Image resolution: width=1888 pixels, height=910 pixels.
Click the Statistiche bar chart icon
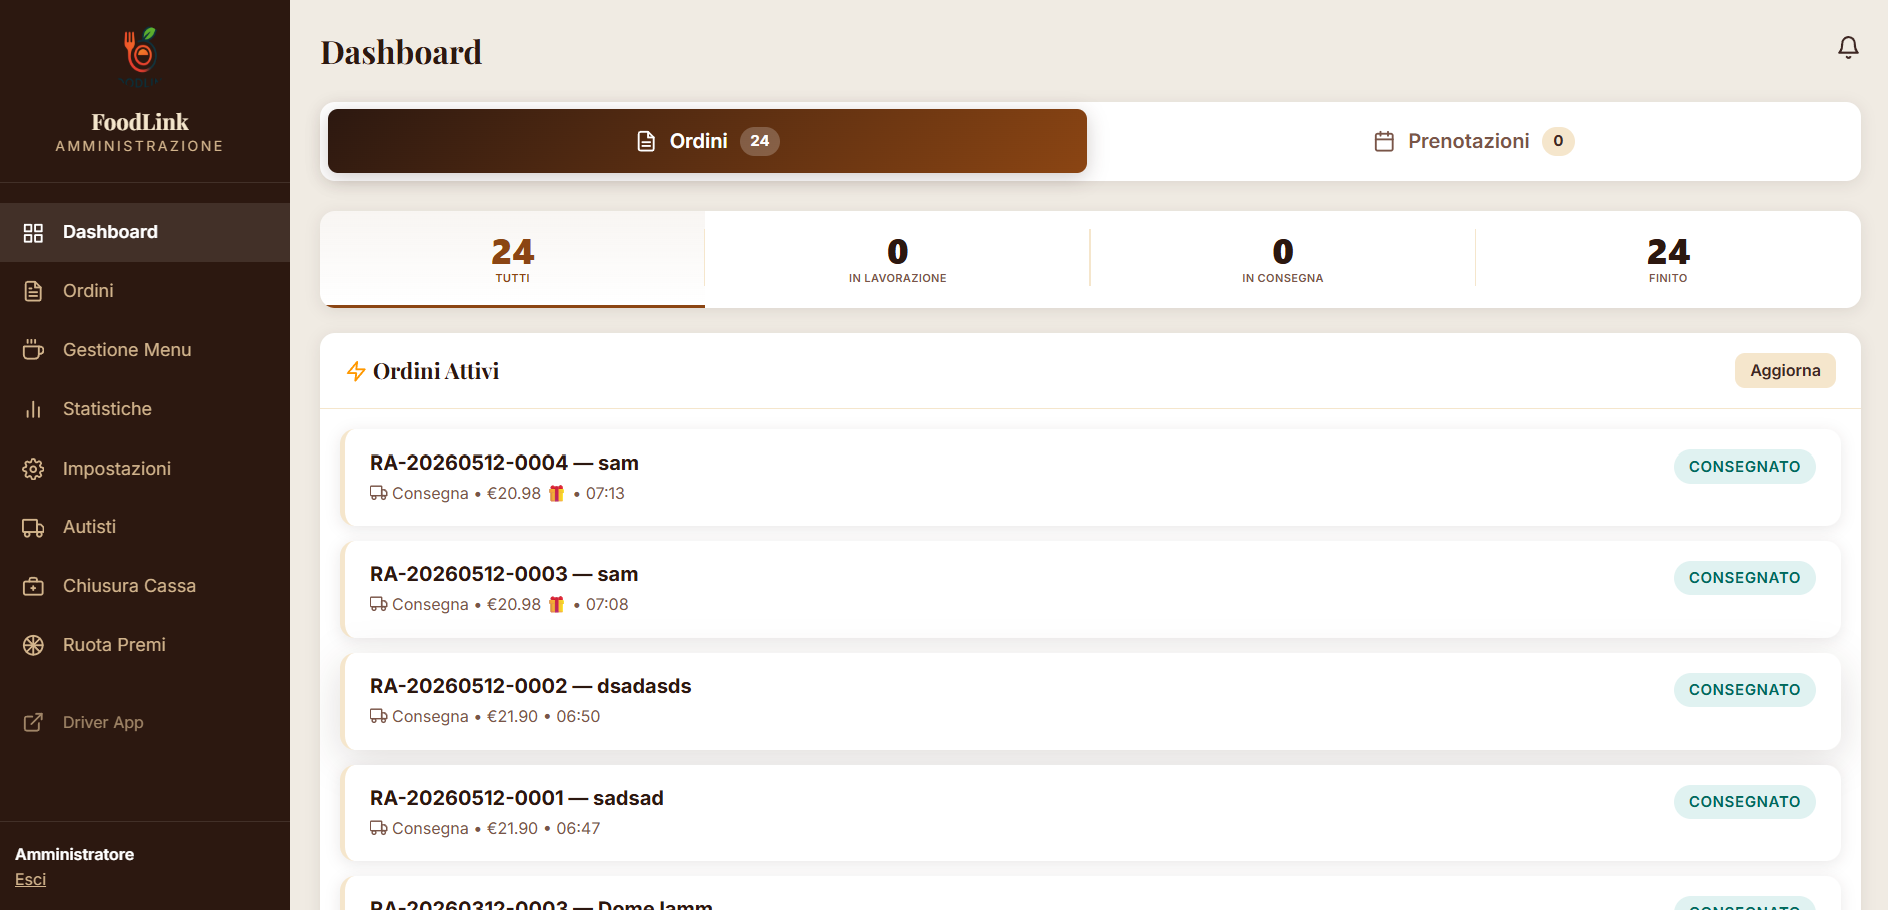pos(33,409)
